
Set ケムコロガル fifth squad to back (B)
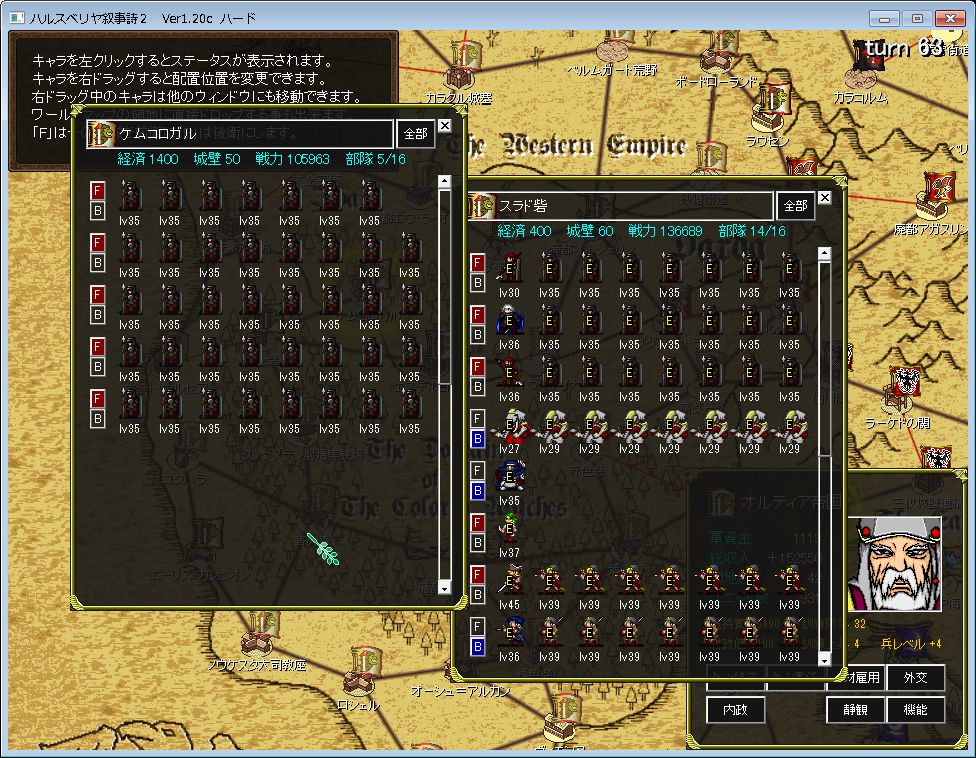tap(98, 419)
